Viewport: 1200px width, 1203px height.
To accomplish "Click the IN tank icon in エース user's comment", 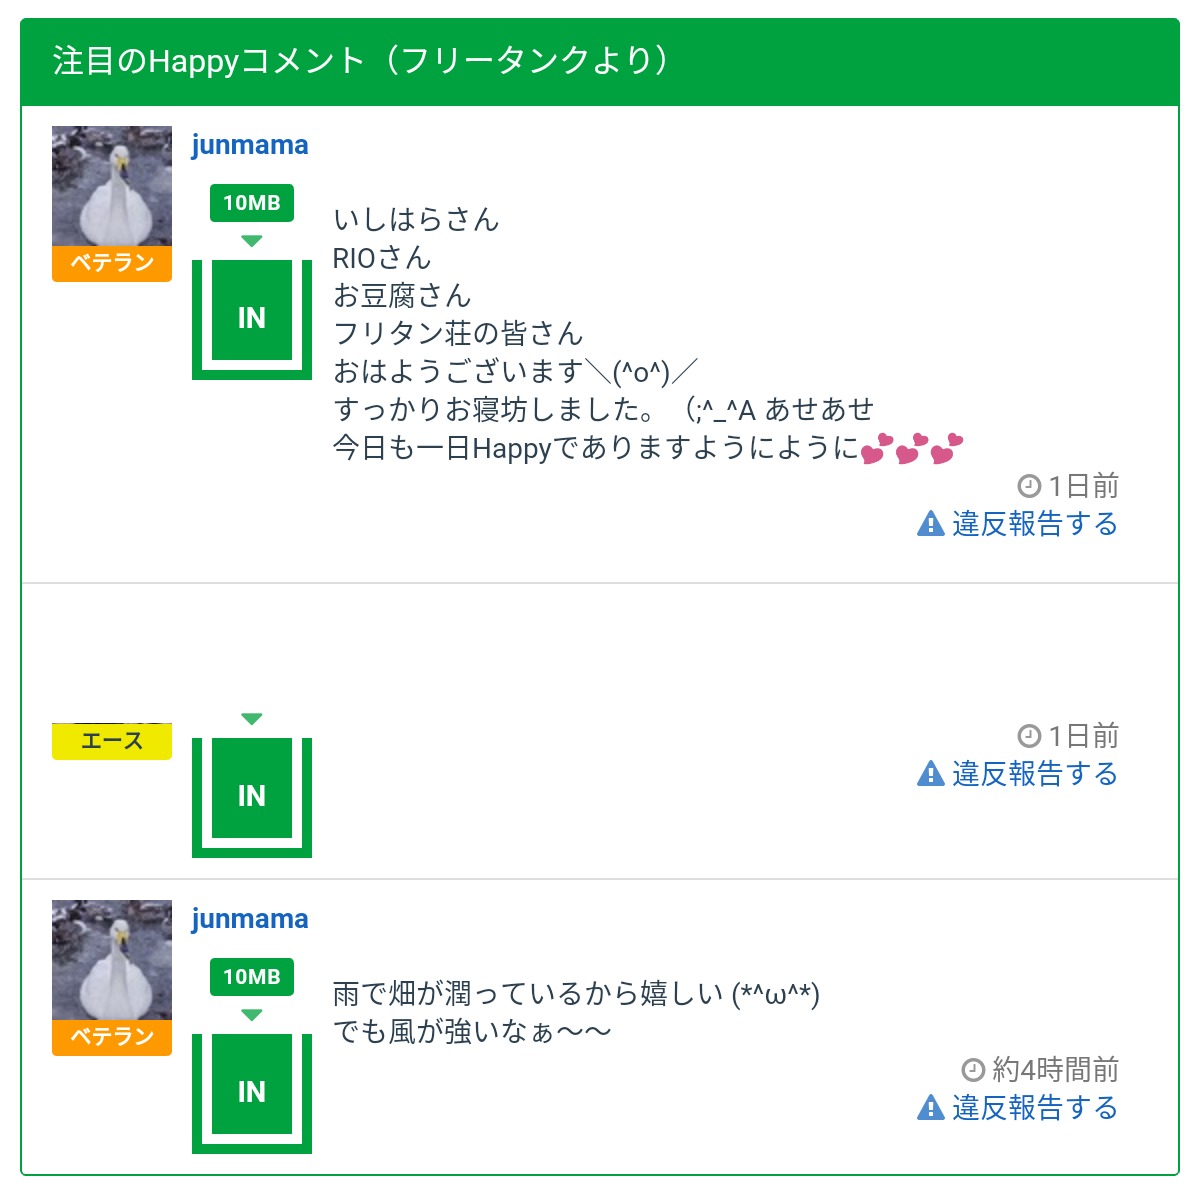I will pyautogui.click(x=252, y=796).
